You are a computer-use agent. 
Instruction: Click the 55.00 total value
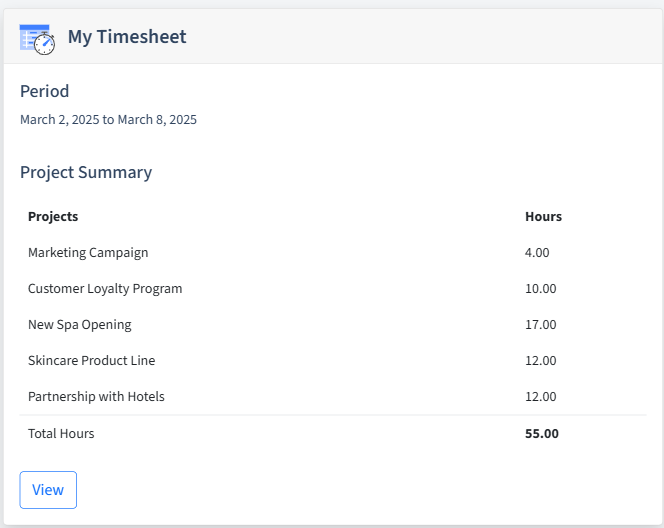(x=542, y=434)
